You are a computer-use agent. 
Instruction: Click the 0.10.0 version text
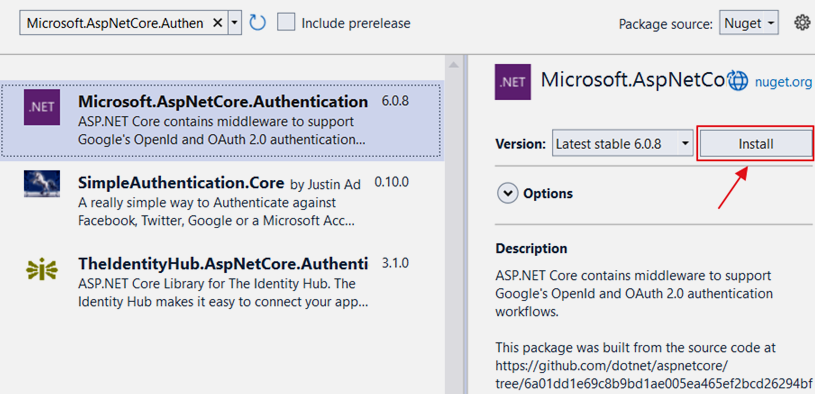[x=392, y=182]
